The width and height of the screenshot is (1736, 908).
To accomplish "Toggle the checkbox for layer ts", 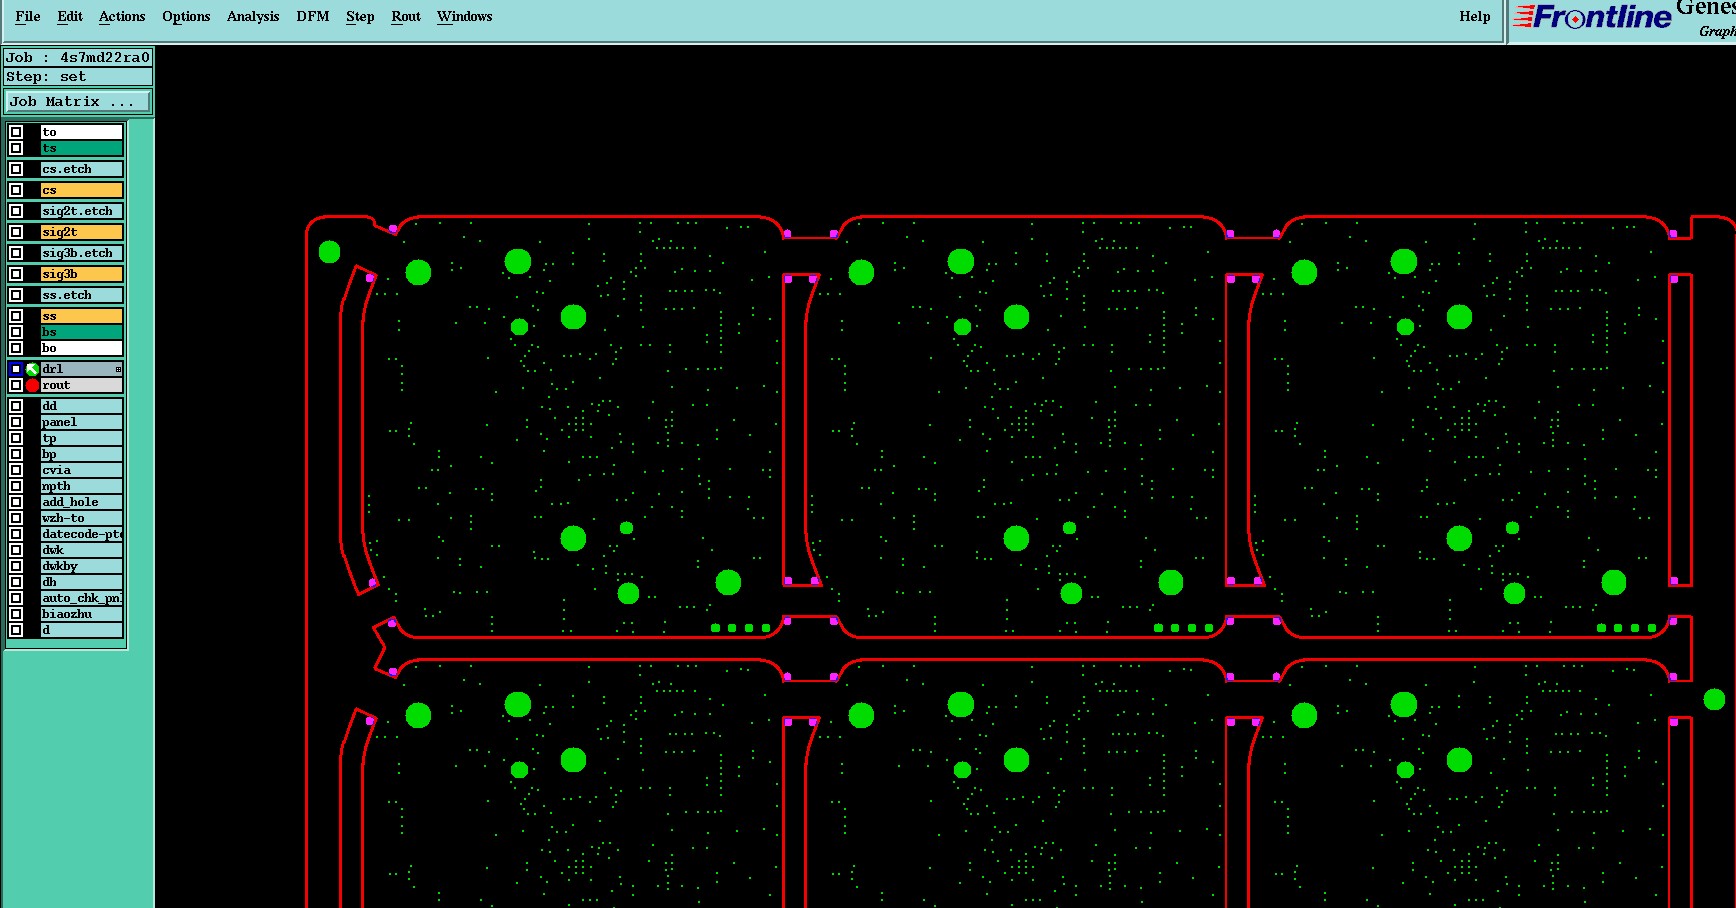I will click(x=16, y=148).
